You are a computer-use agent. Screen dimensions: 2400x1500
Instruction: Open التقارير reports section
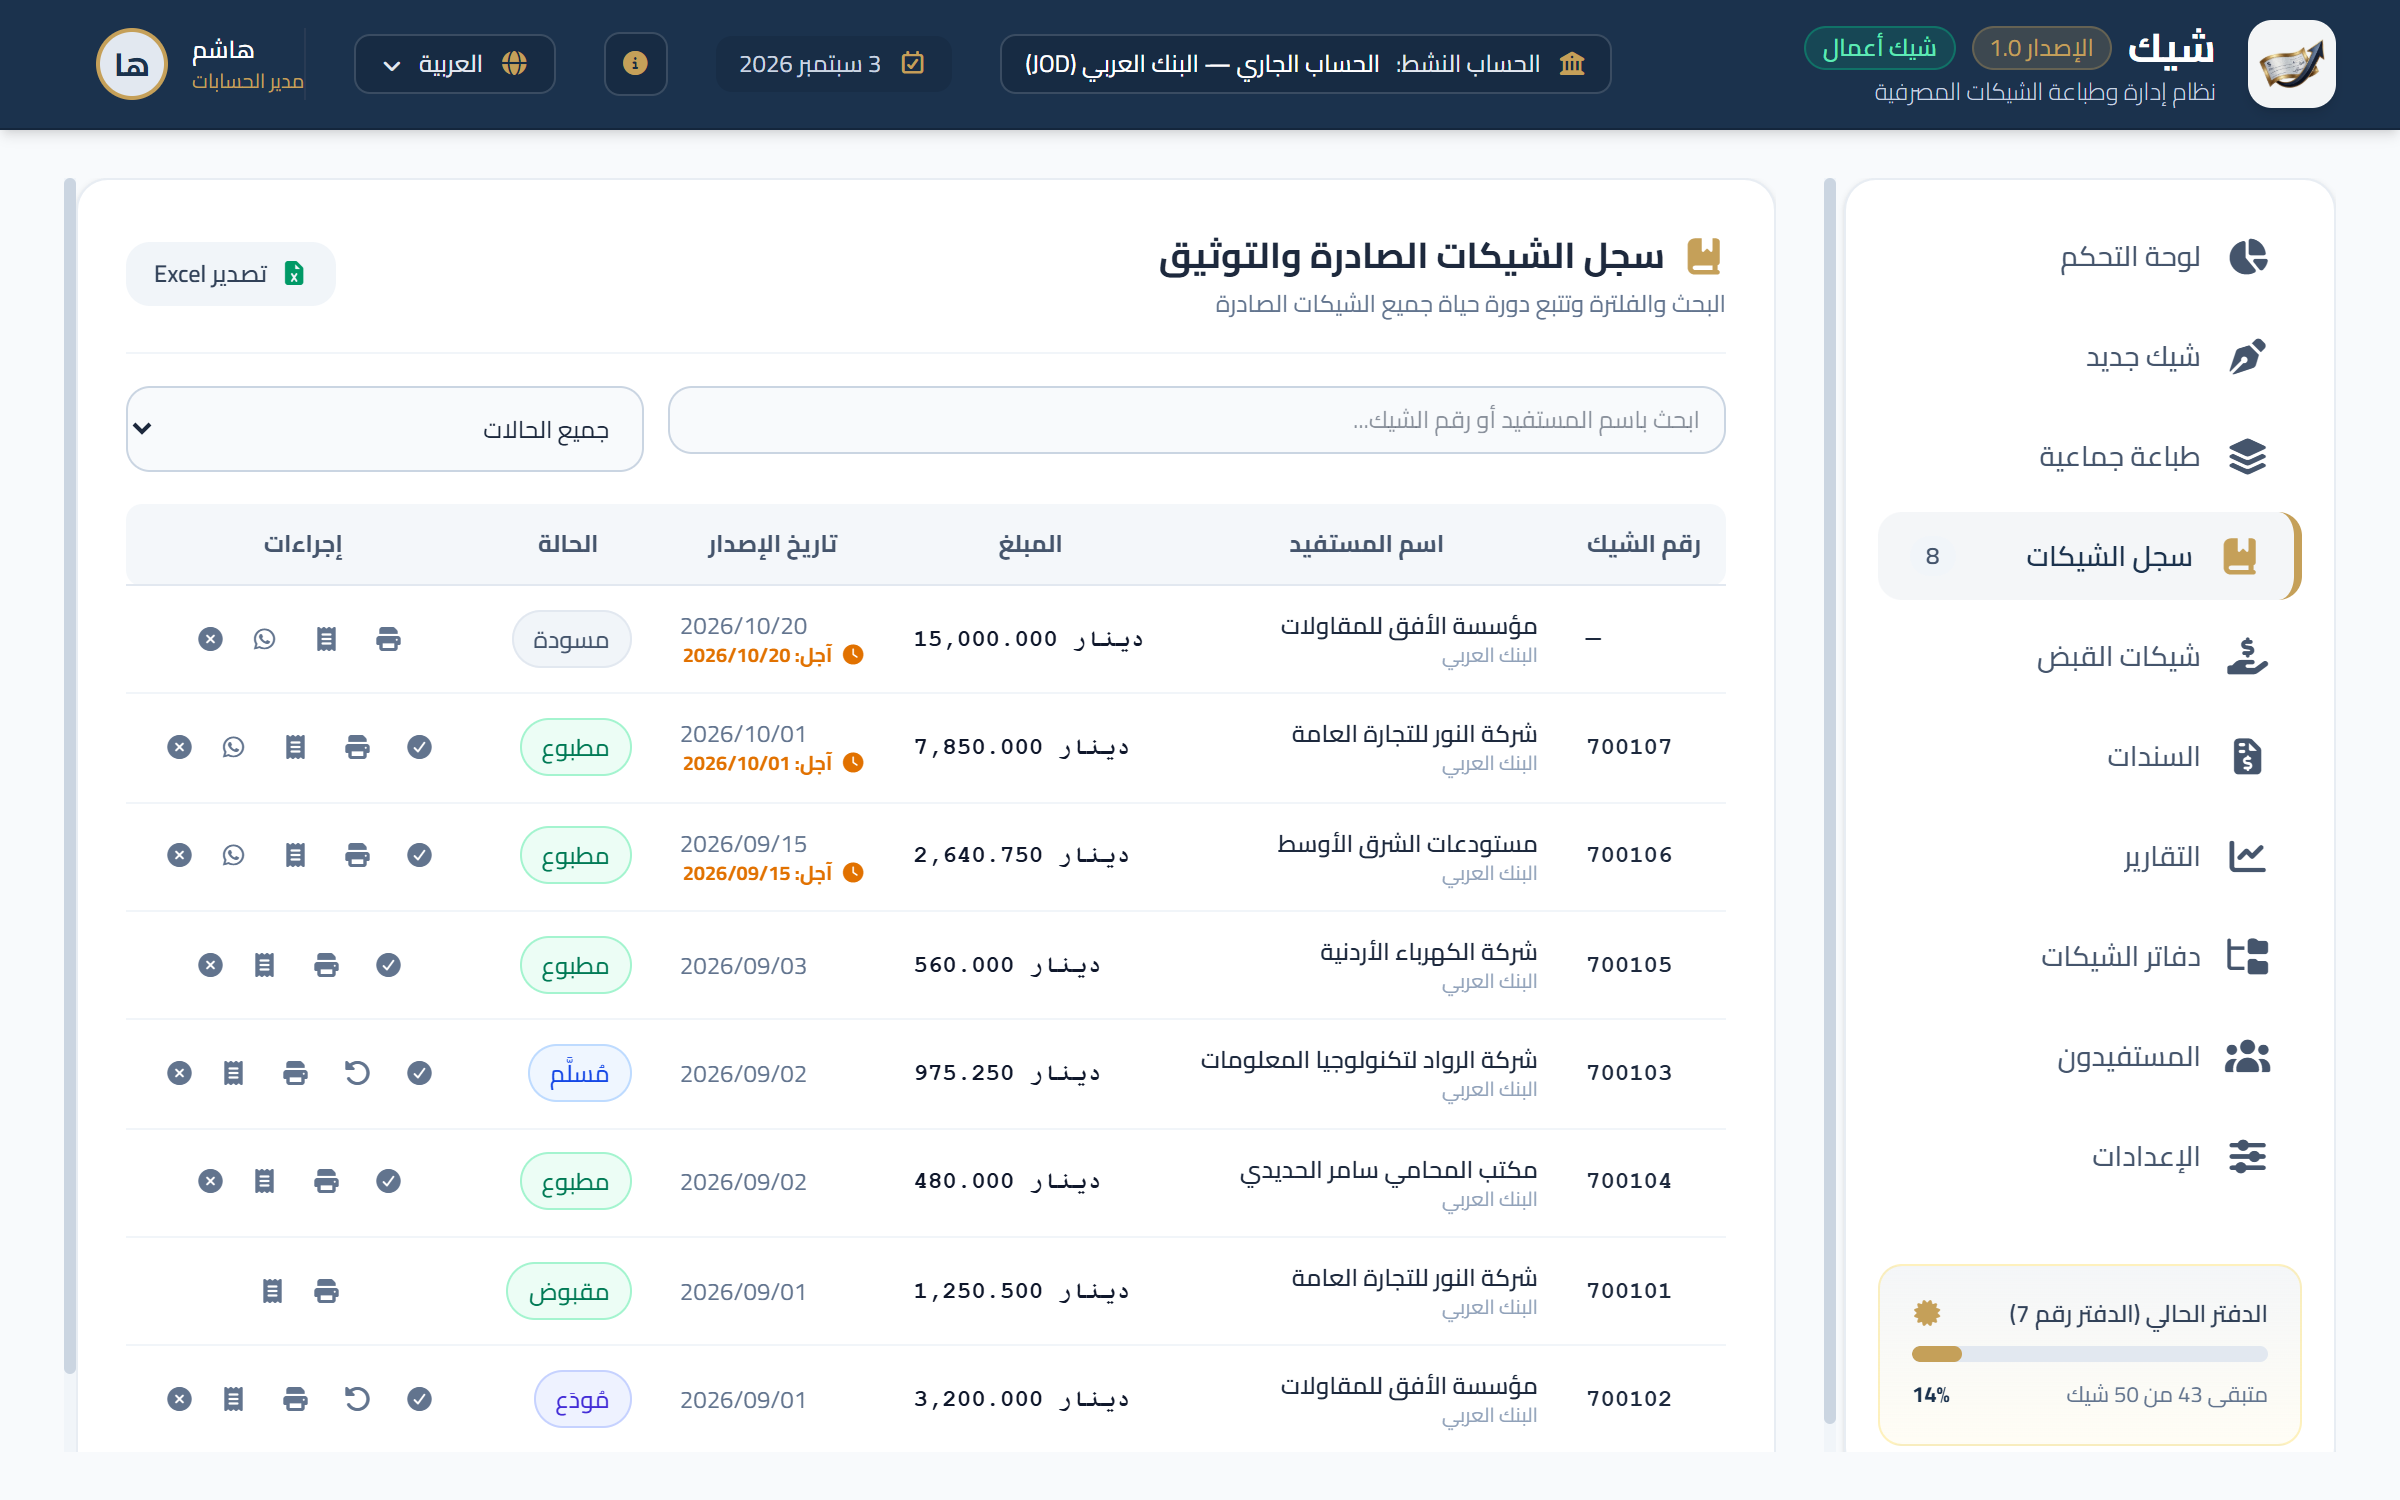coord(2090,857)
